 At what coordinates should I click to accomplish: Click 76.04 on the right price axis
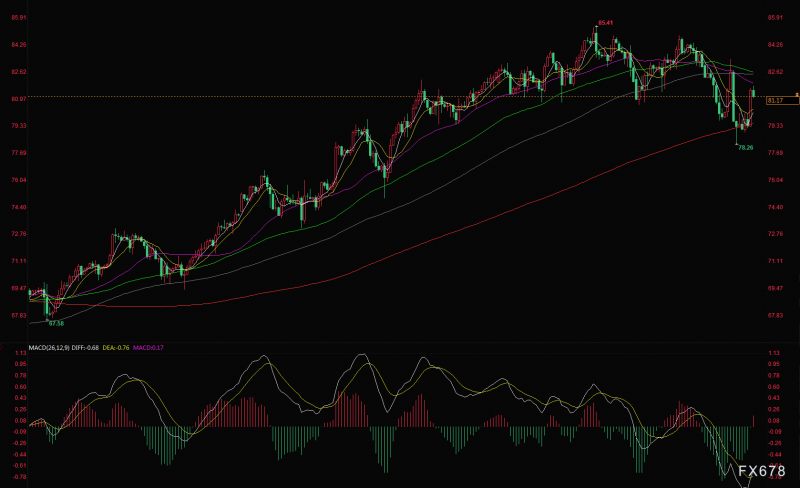(x=775, y=180)
